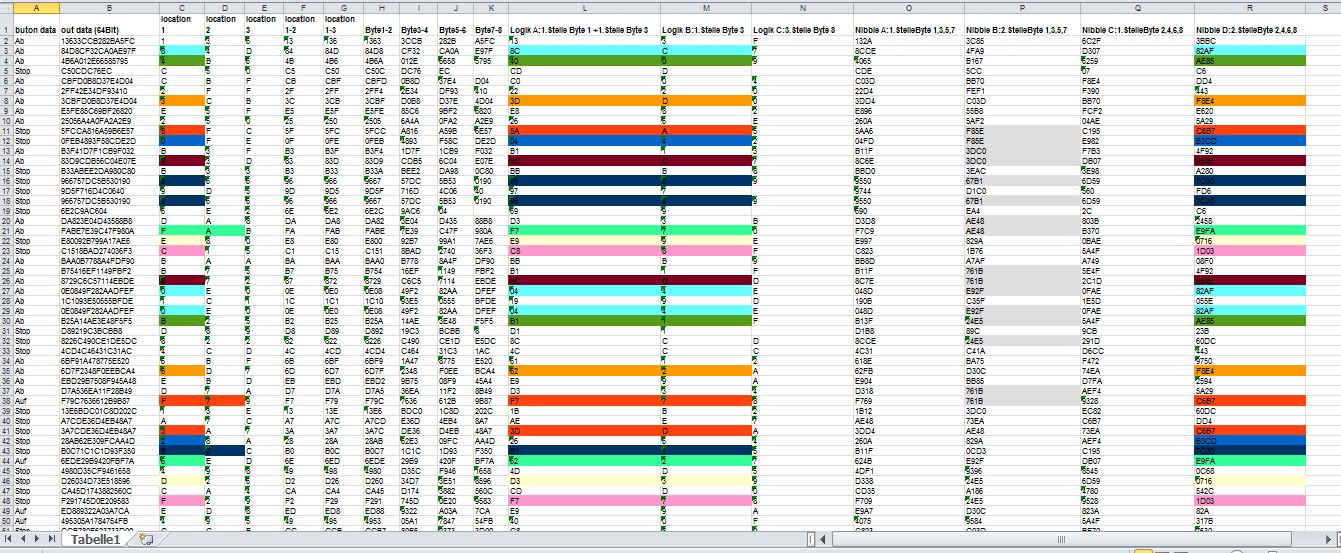The image size is (1341, 553).
Task: Select column A header
Action: [35, 8]
